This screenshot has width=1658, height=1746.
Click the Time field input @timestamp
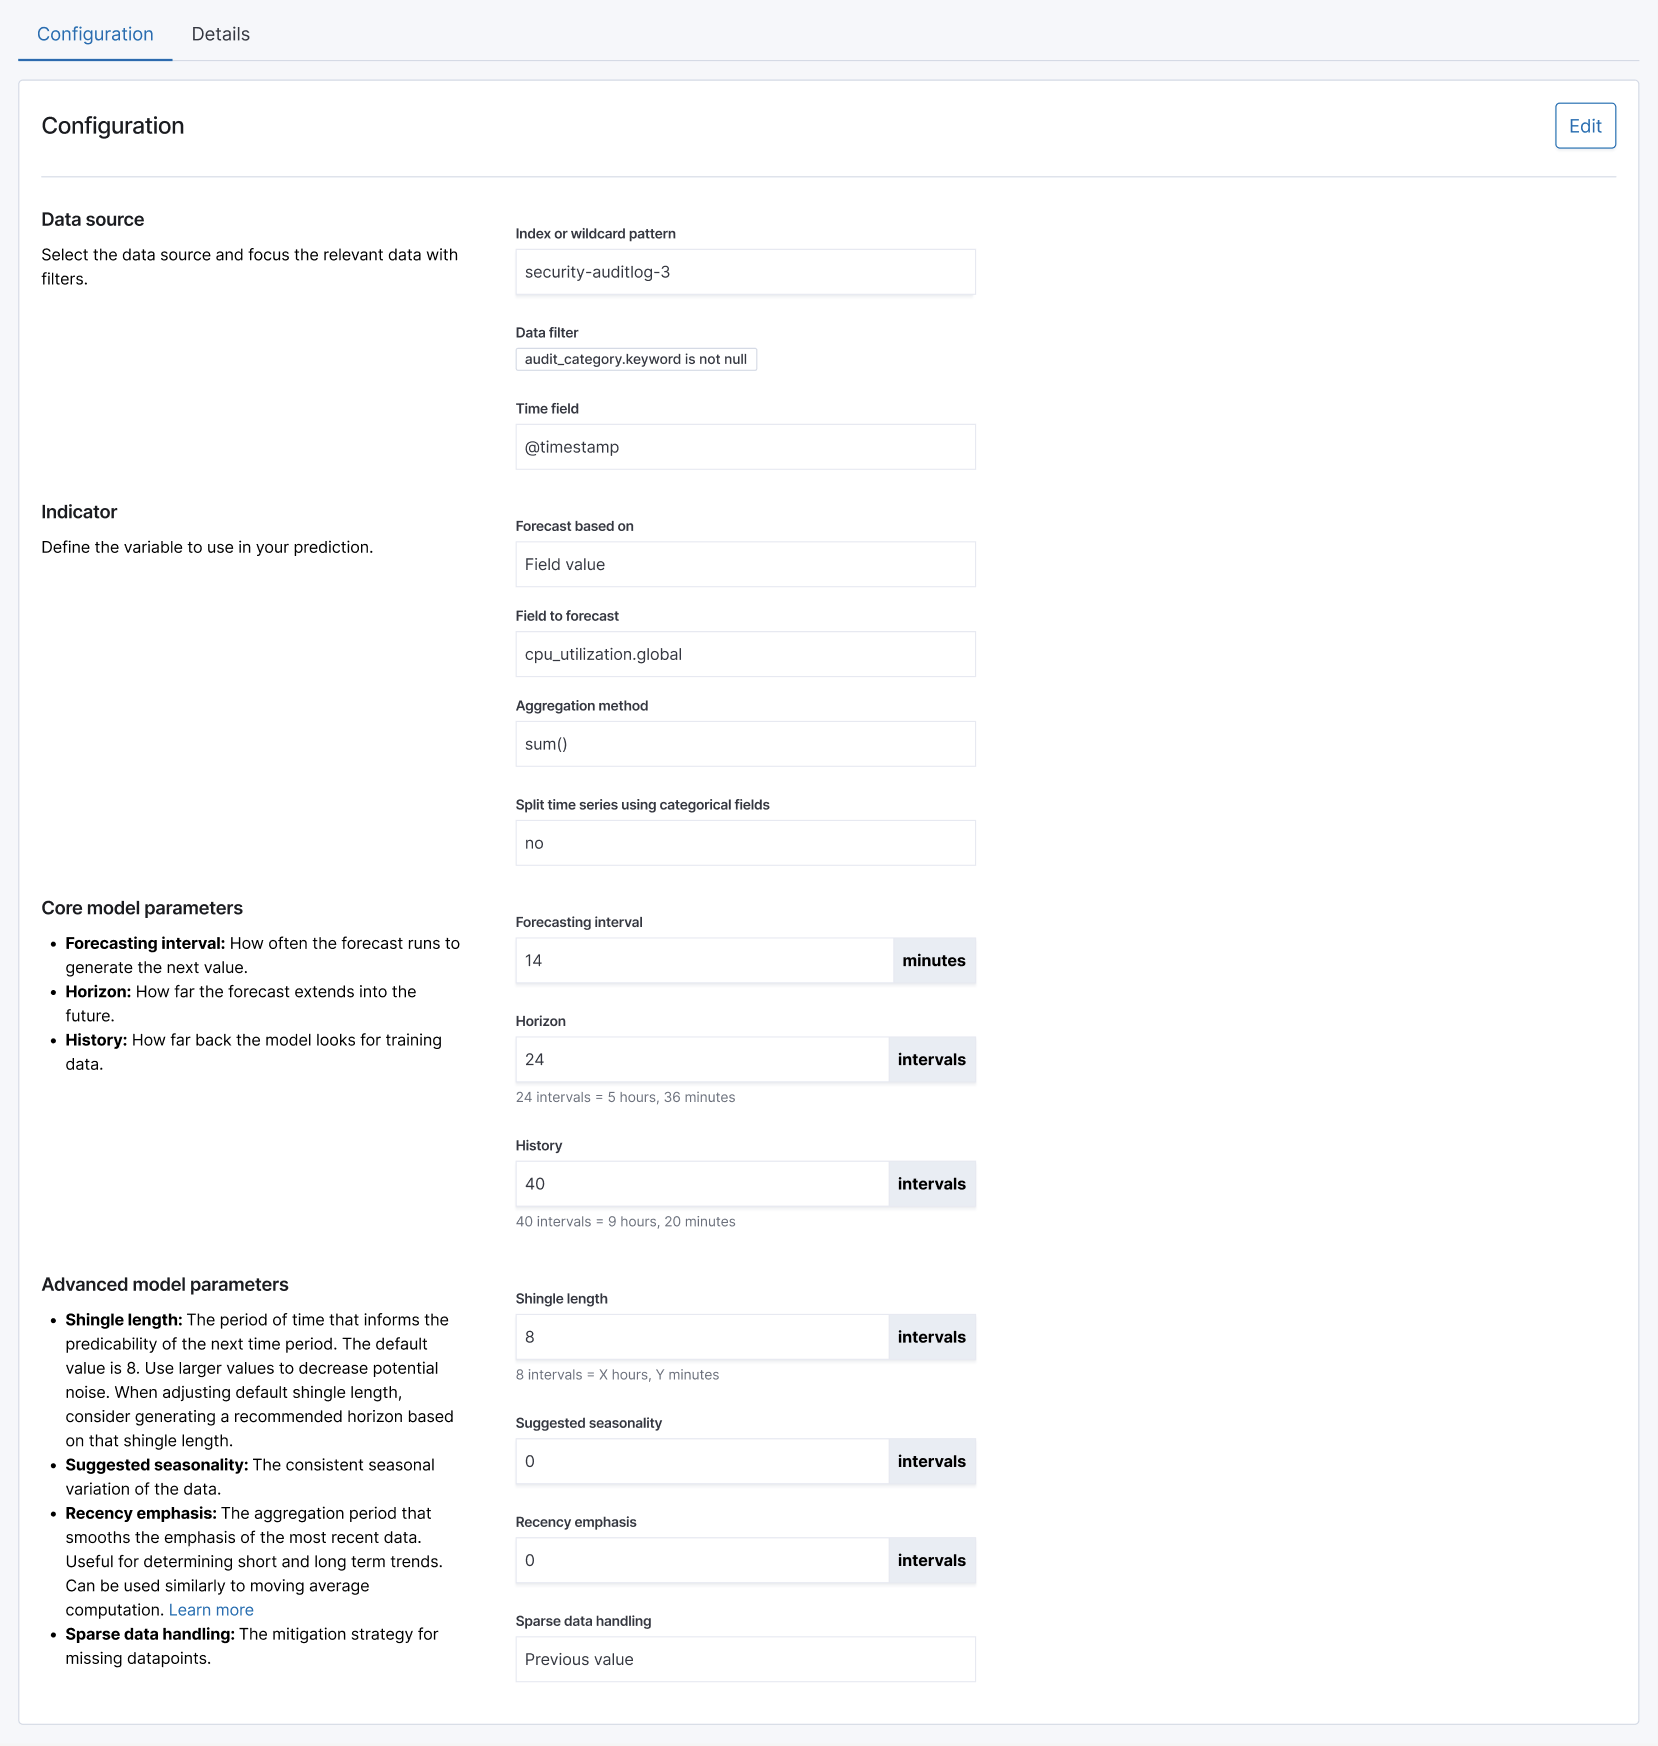click(x=744, y=447)
